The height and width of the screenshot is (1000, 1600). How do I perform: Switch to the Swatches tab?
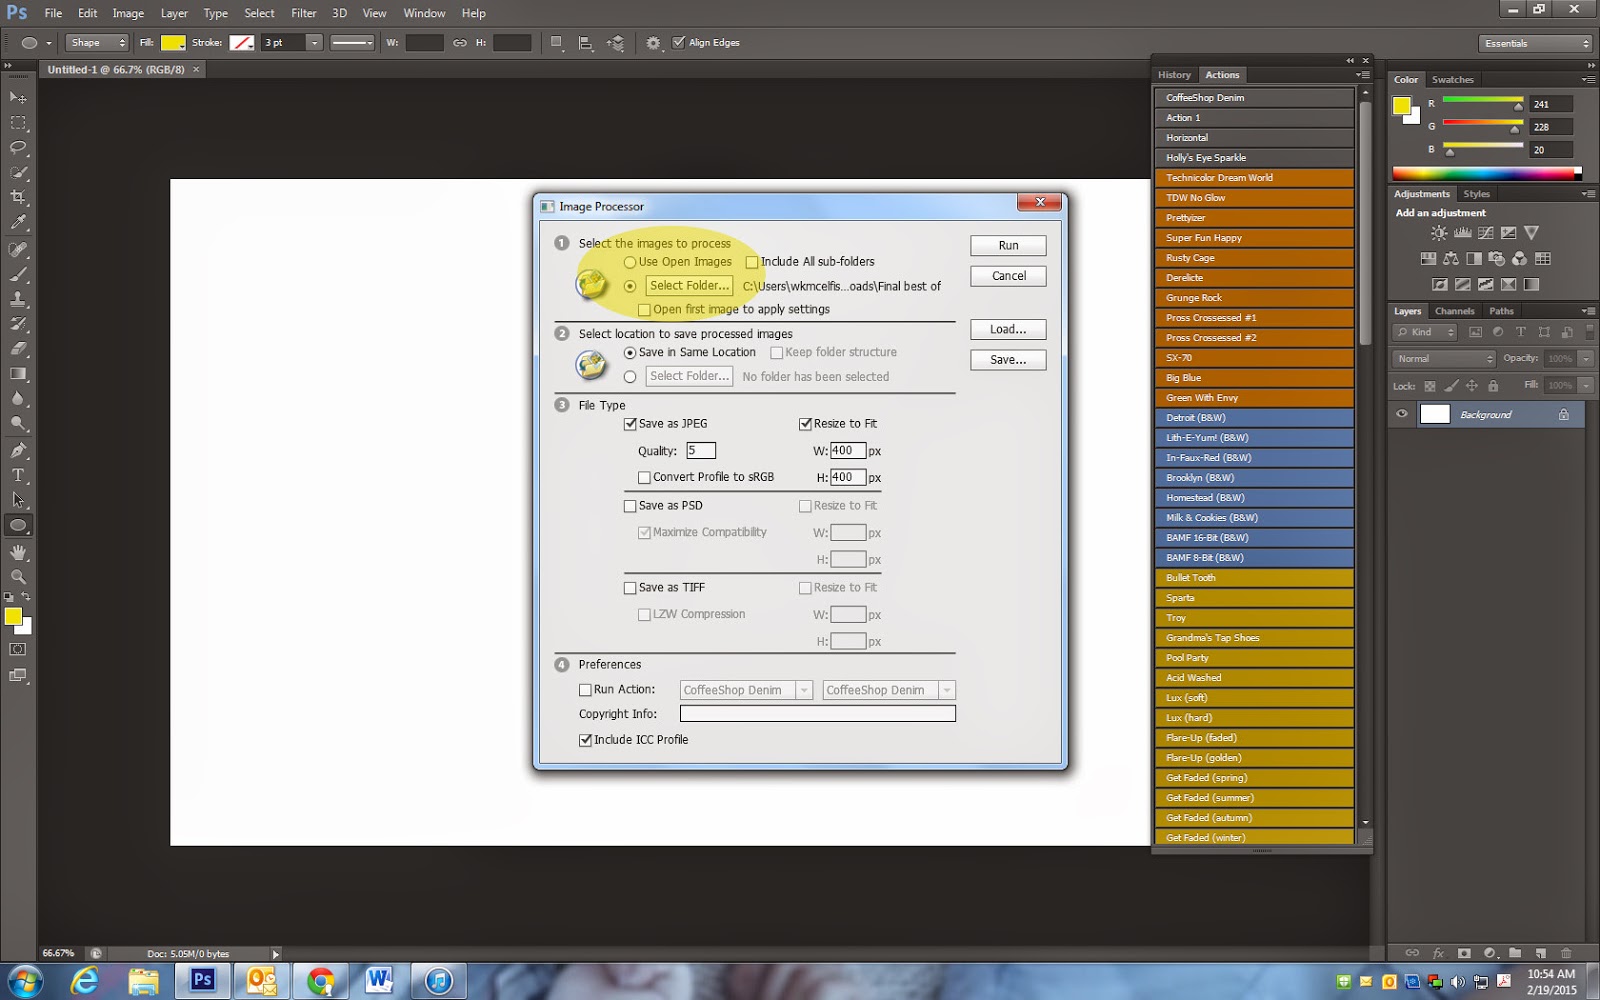(1452, 80)
